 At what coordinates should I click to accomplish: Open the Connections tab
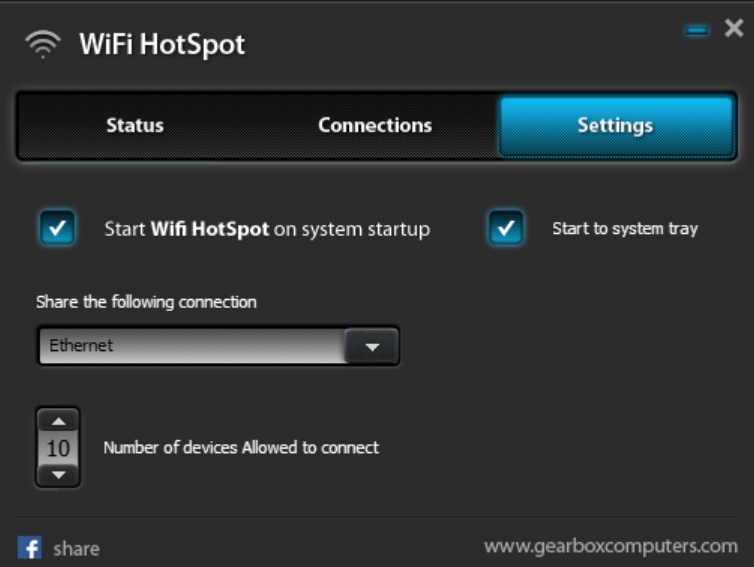click(x=375, y=126)
